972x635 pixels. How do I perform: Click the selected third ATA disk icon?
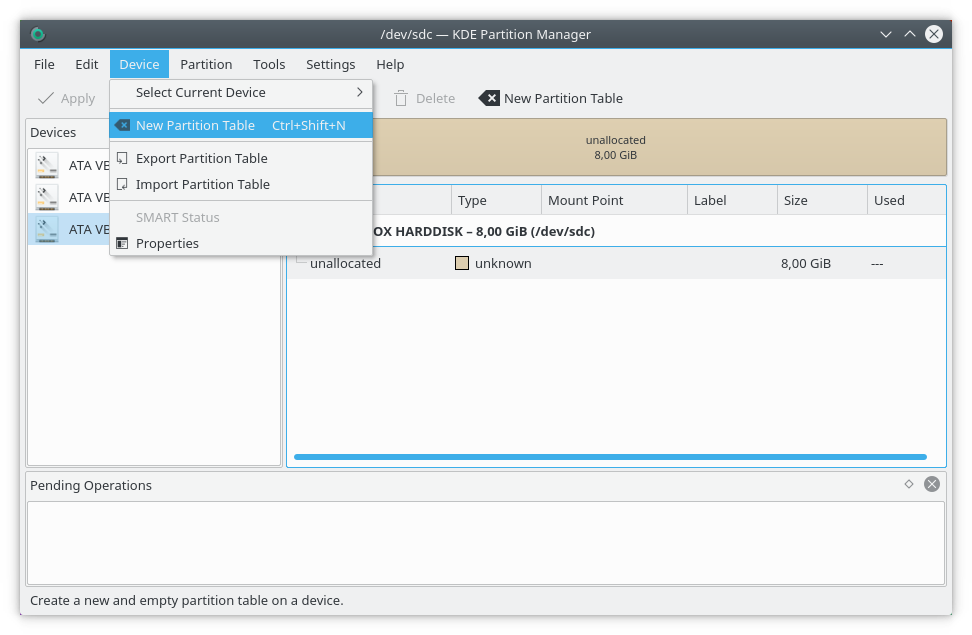click(x=46, y=229)
